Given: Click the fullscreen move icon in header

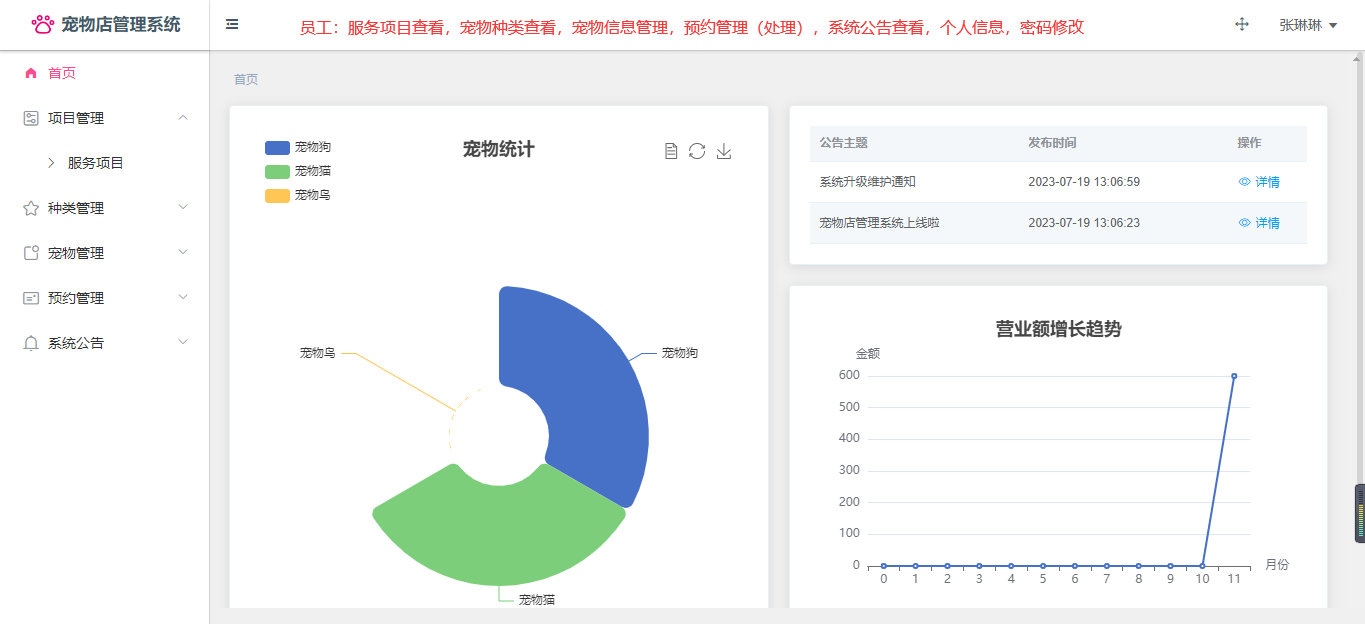Looking at the screenshot, I should click(x=1242, y=24).
